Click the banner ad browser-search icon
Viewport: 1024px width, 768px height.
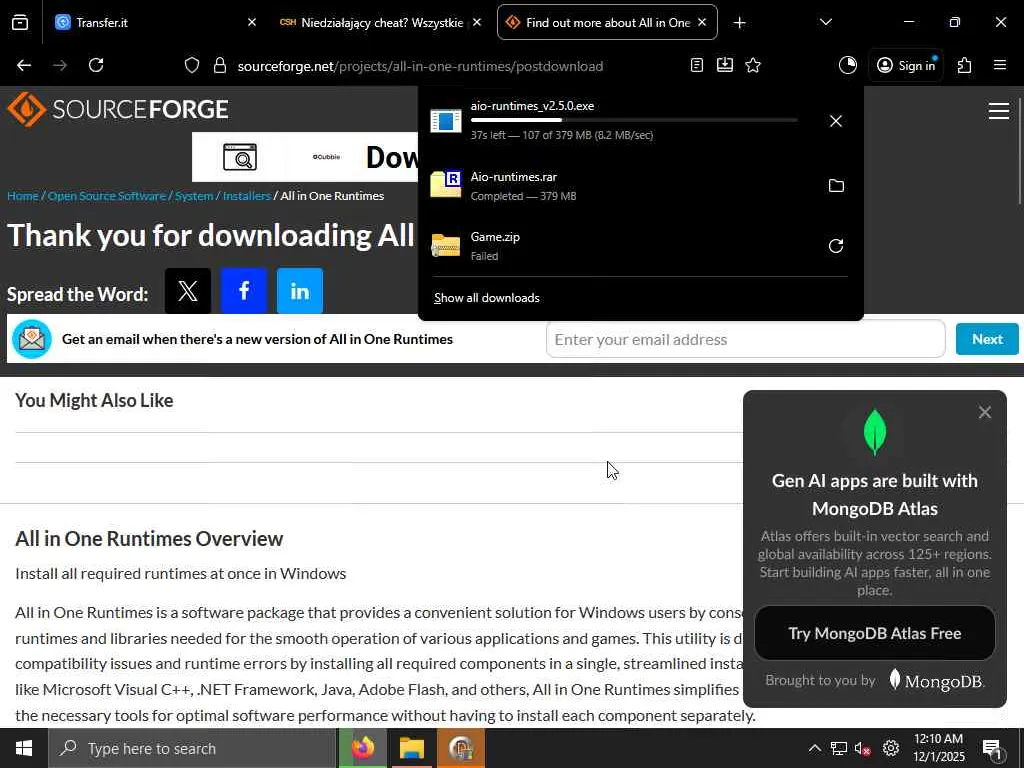click(240, 157)
